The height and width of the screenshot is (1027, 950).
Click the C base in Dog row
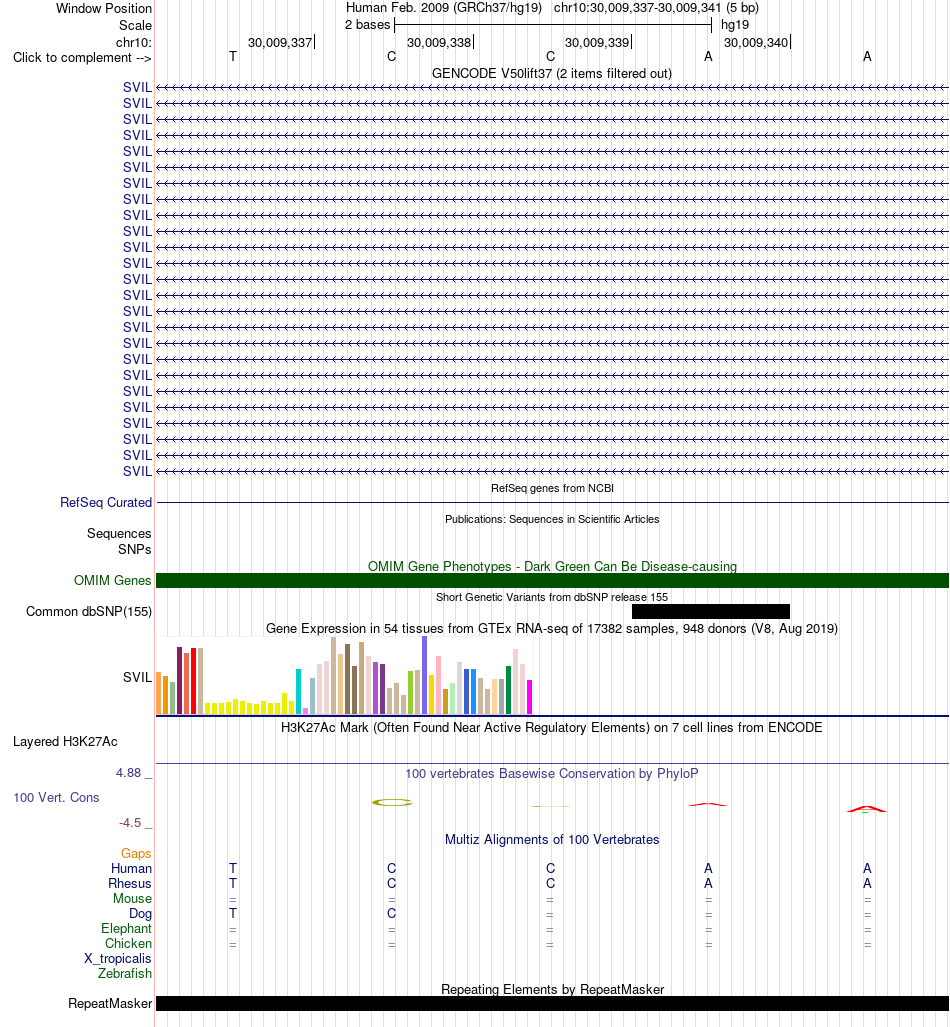coord(391,913)
